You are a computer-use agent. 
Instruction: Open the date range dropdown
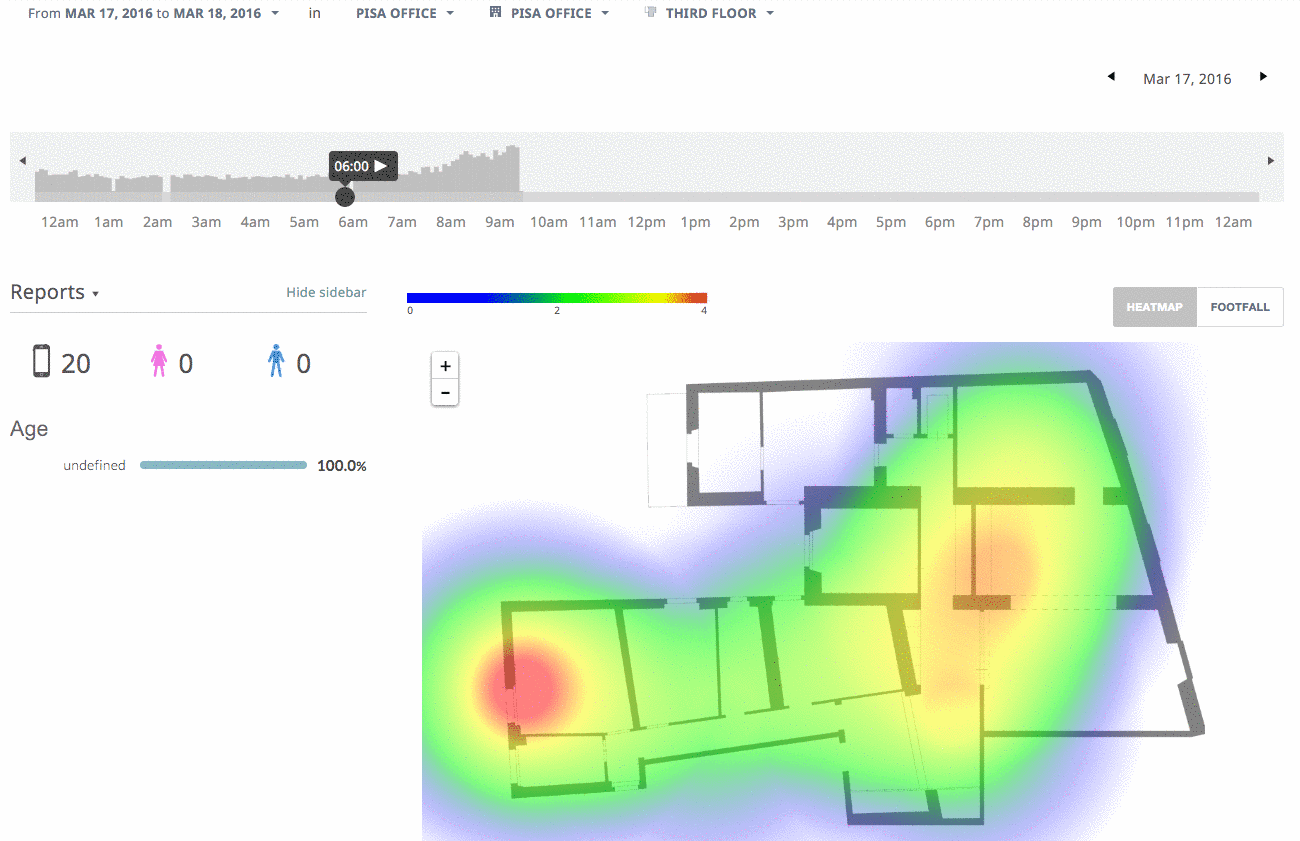coord(154,14)
